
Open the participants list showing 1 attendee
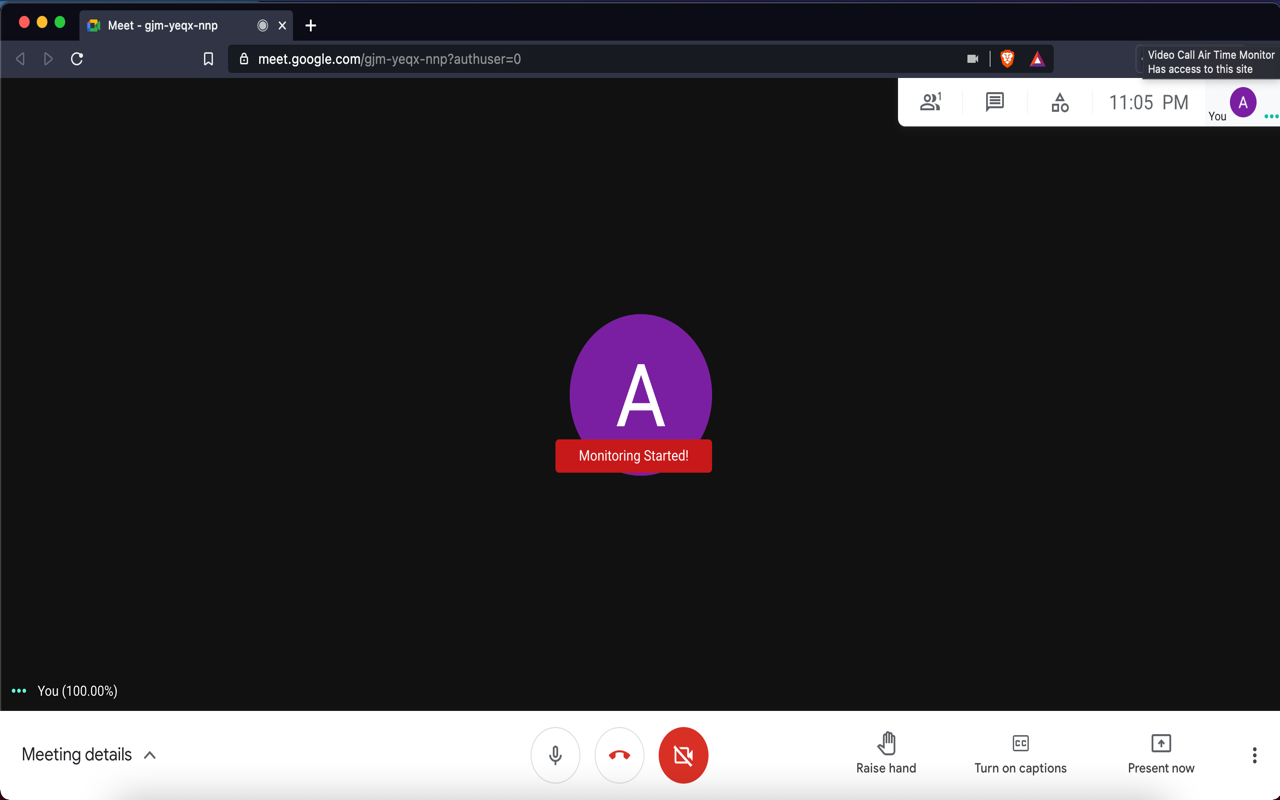pyautogui.click(x=931, y=101)
